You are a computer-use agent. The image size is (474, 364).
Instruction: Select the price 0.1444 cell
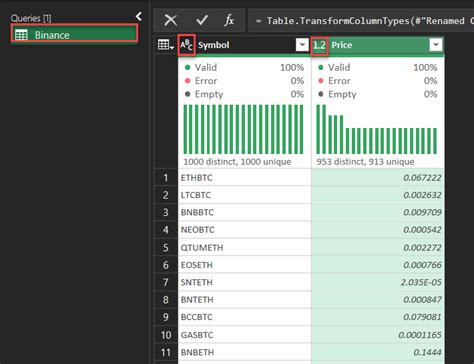click(377, 352)
